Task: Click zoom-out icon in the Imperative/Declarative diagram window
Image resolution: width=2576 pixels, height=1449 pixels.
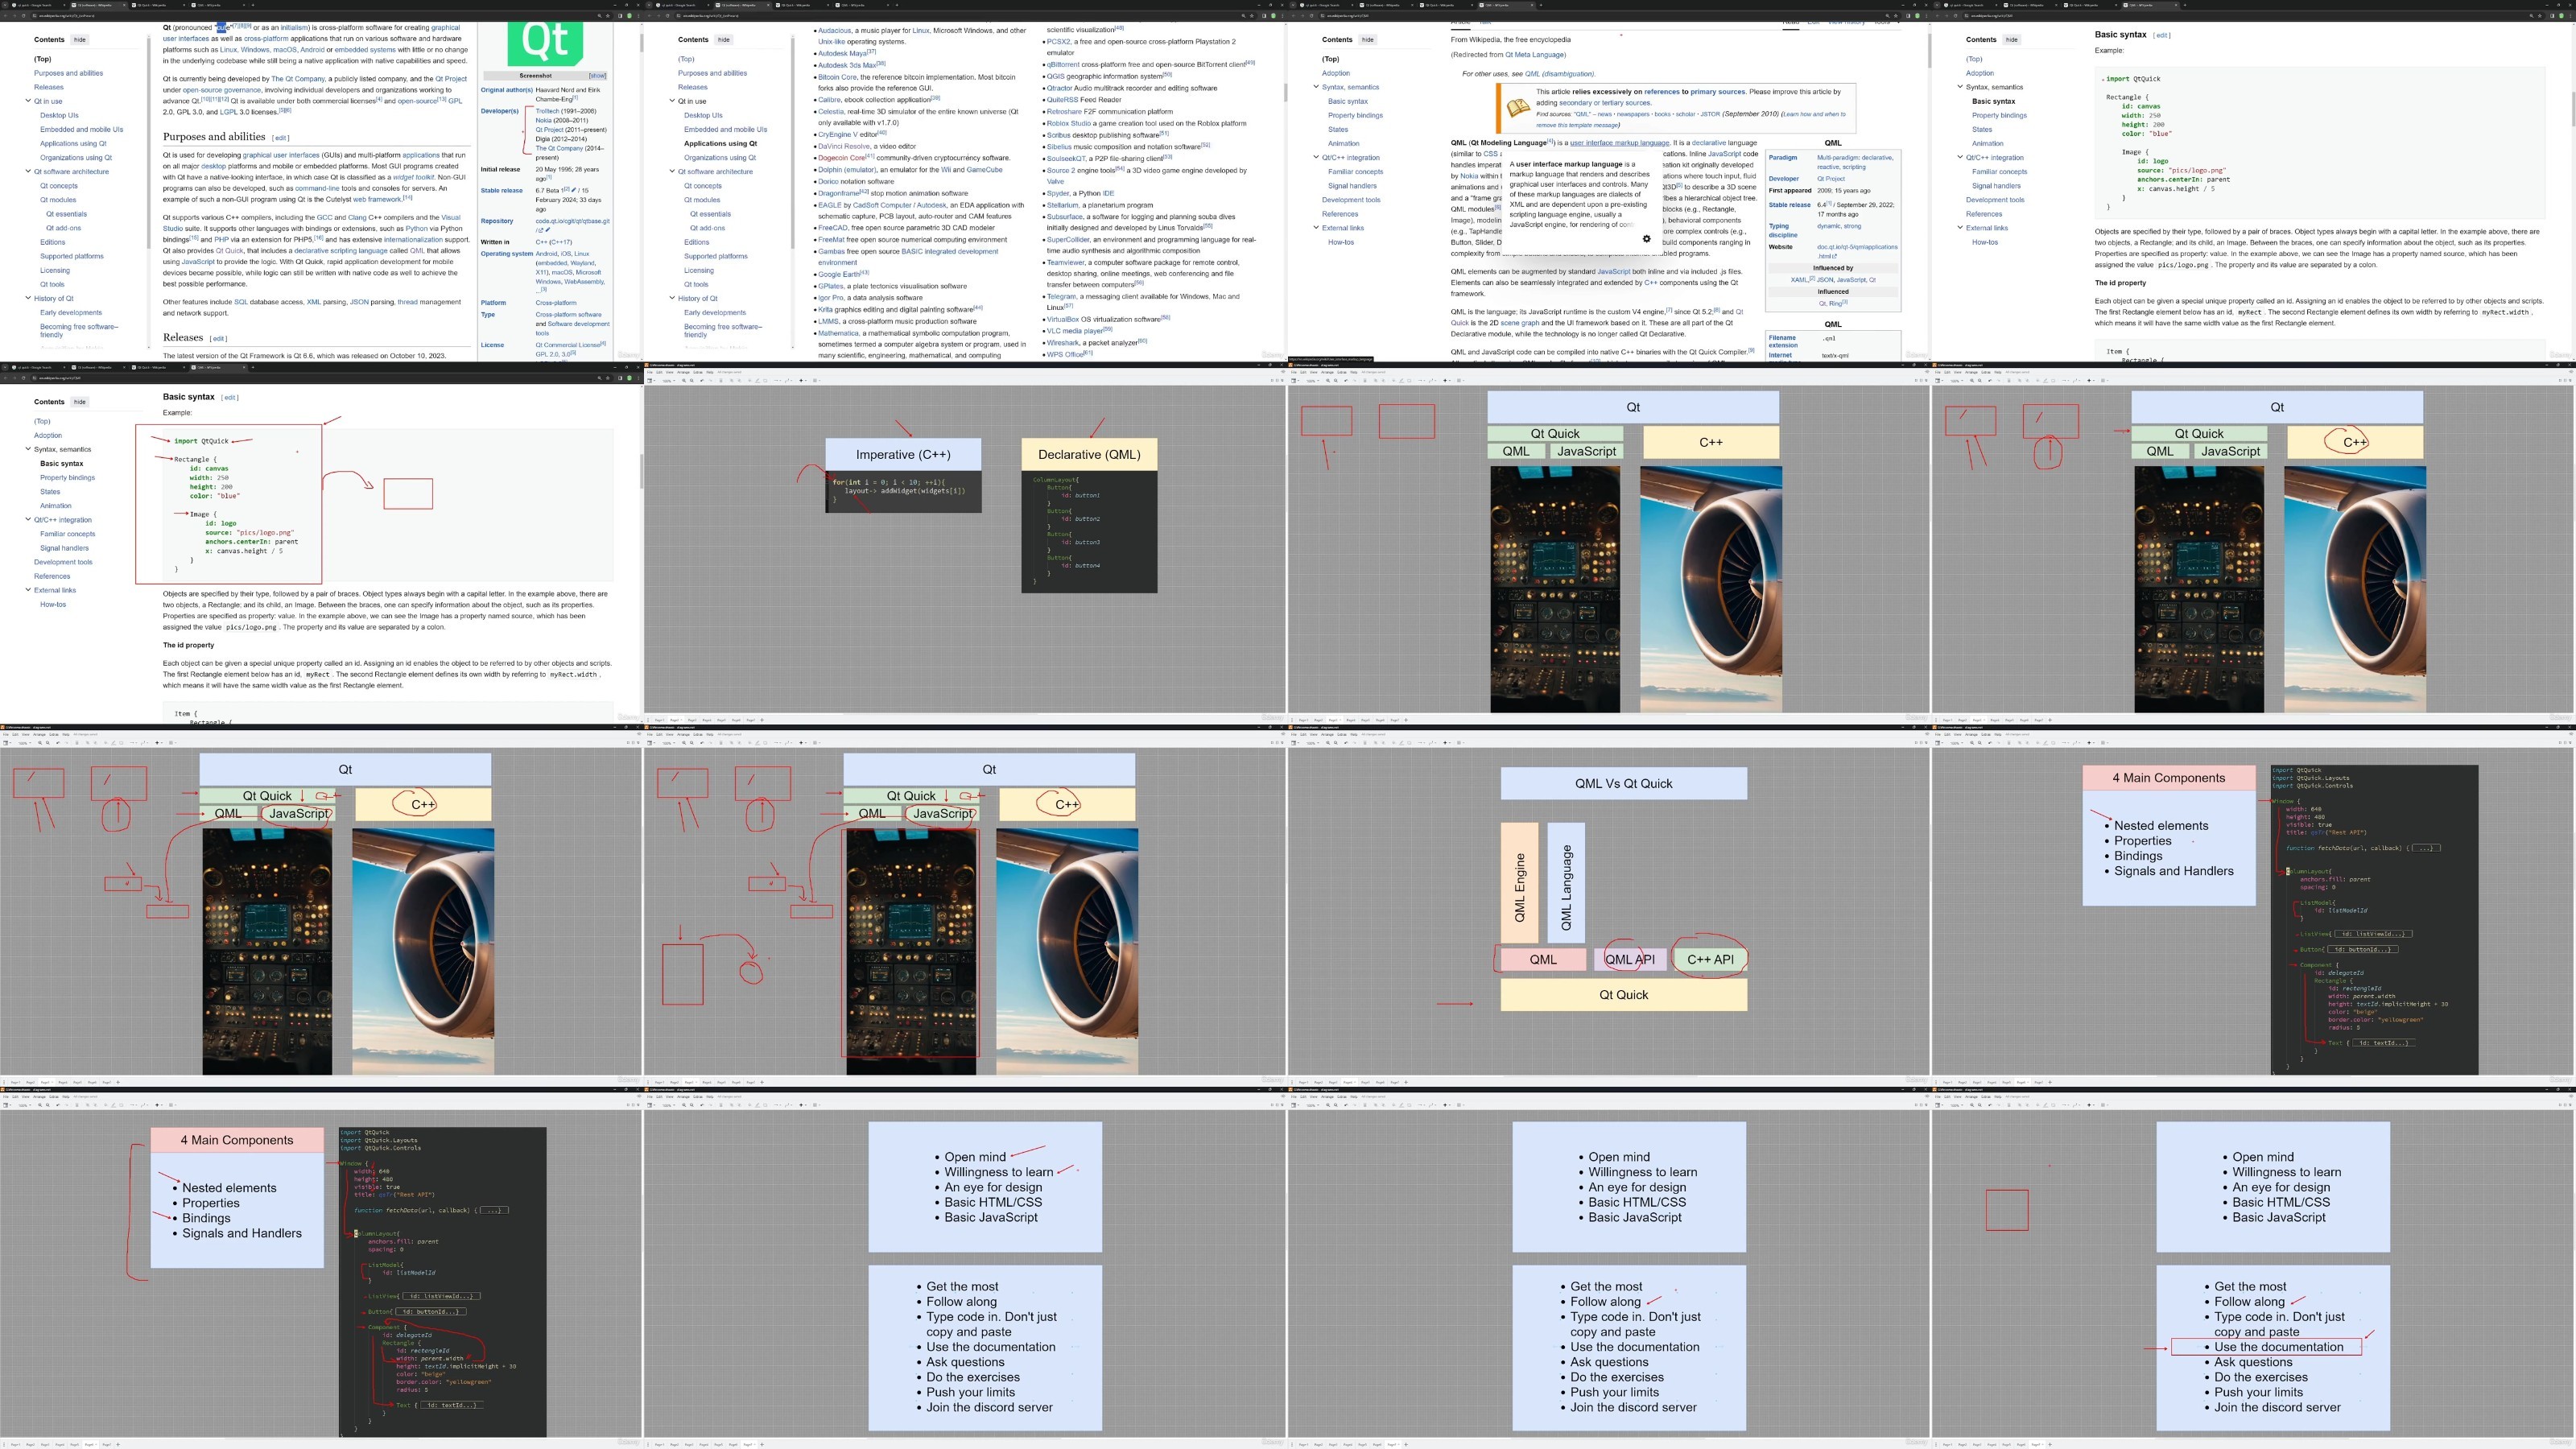Action: coord(692,380)
